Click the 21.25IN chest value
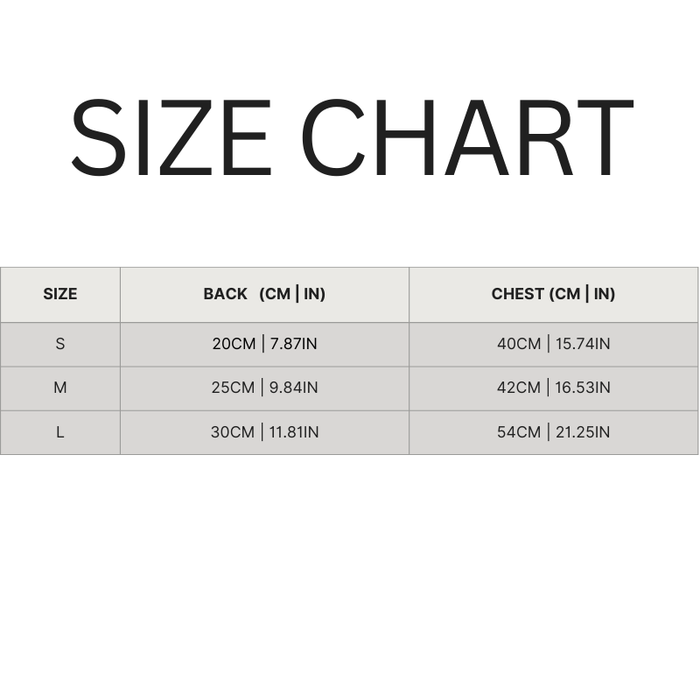This screenshot has width=700, height=700. pos(582,432)
